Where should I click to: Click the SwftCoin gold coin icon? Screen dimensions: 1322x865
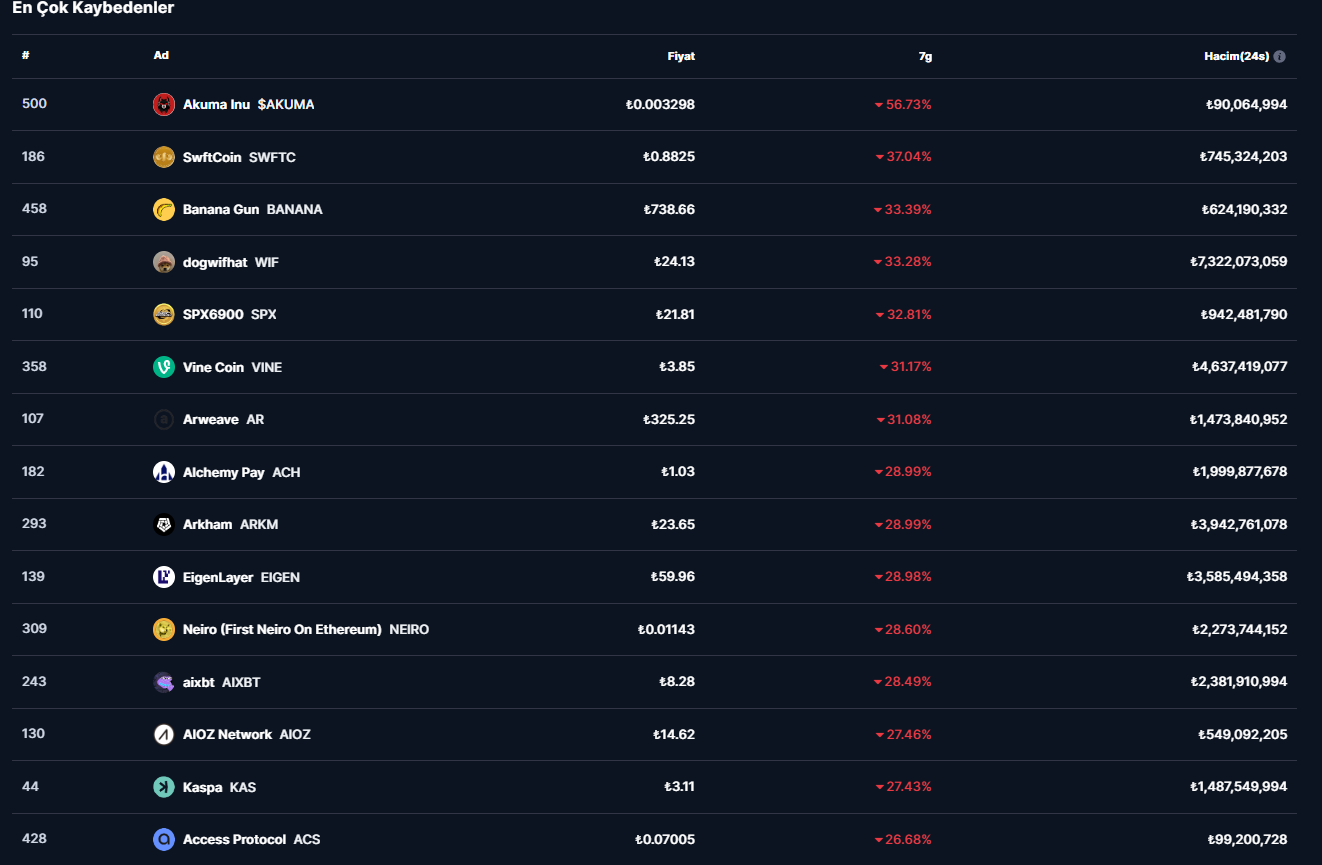click(164, 157)
